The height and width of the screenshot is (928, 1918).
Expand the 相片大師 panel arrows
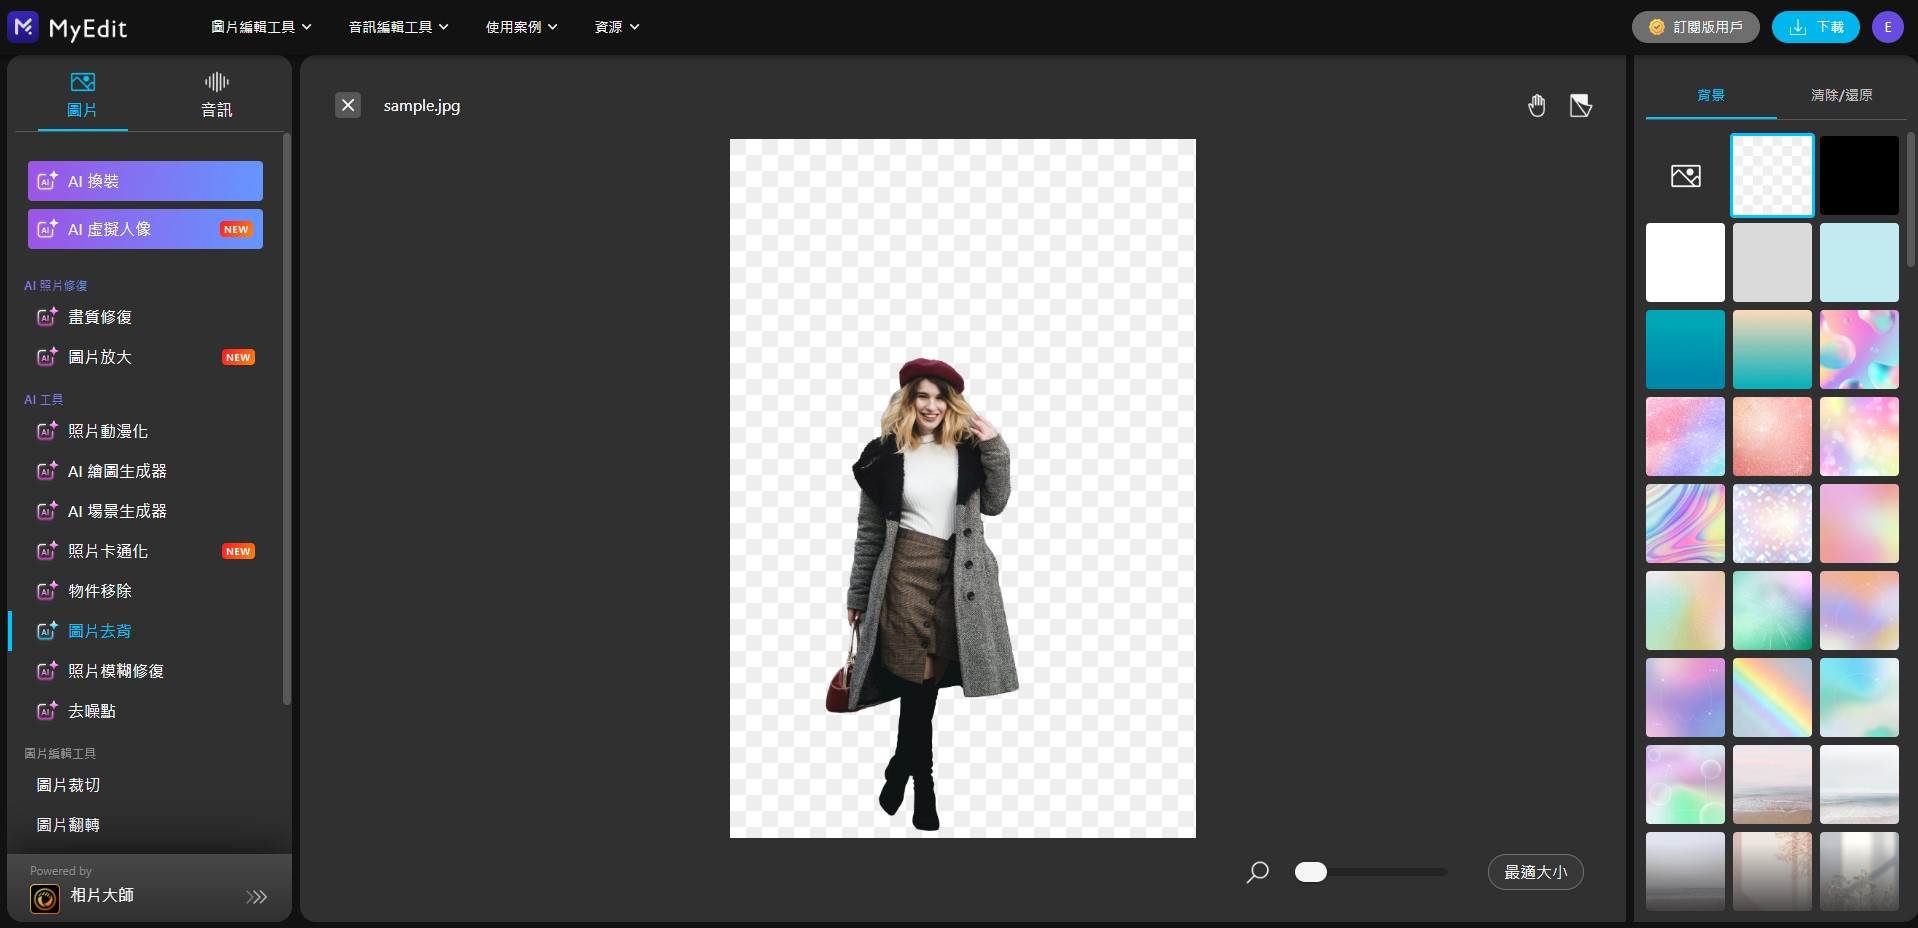click(256, 897)
